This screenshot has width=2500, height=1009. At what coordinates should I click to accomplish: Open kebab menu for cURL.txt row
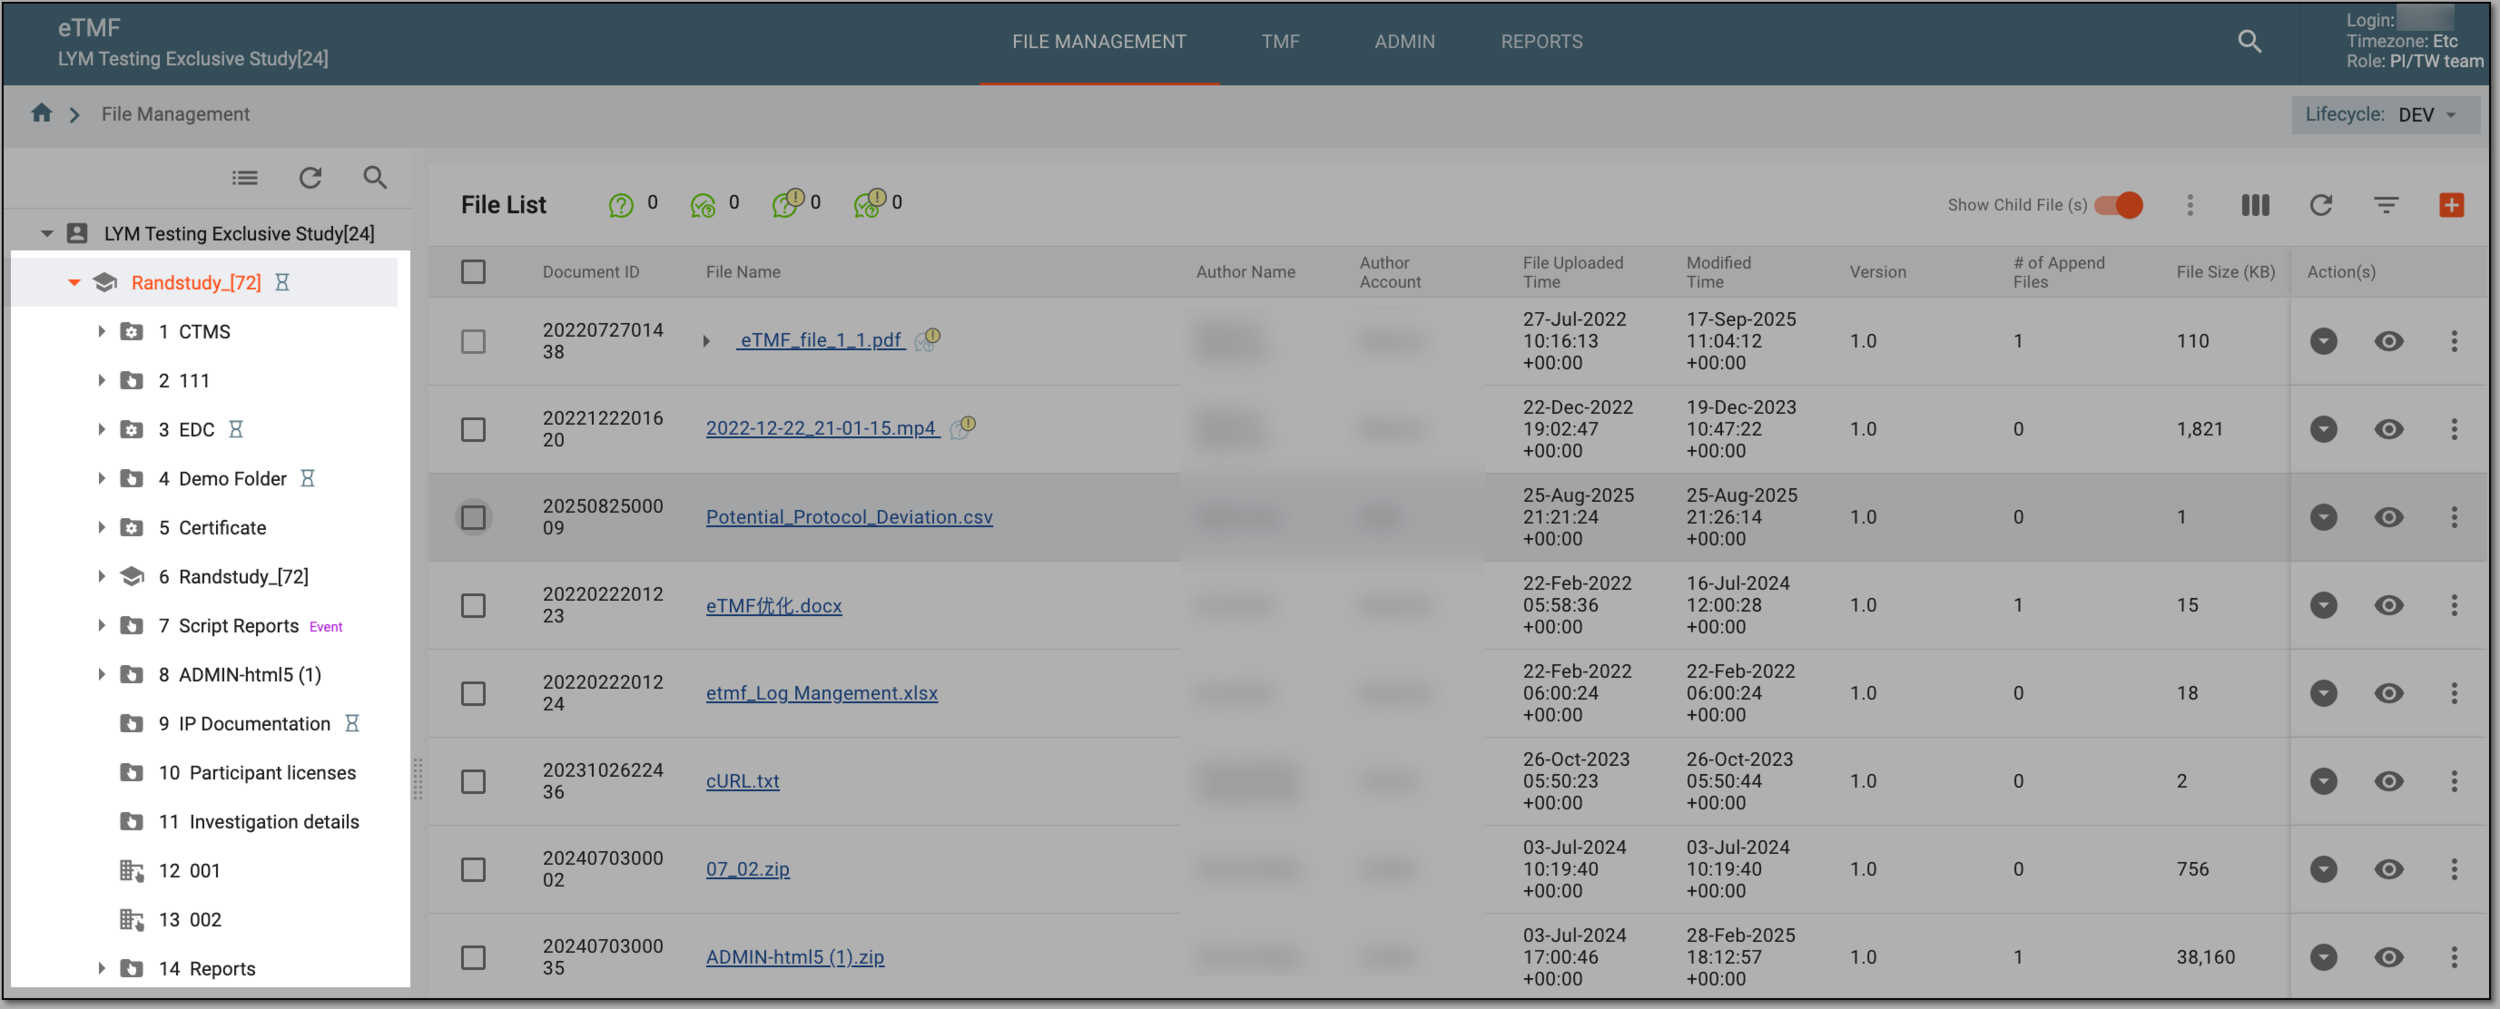pyautogui.click(x=2454, y=781)
